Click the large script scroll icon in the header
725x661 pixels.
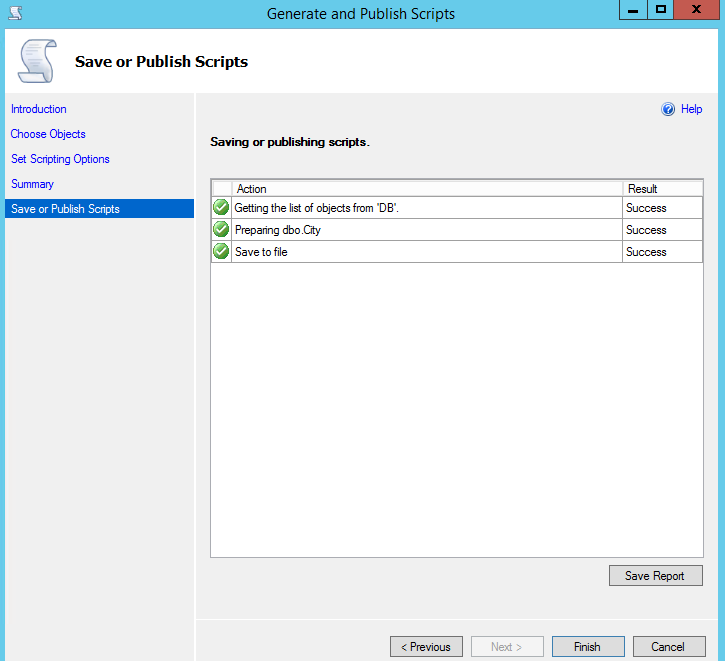pos(37,61)
